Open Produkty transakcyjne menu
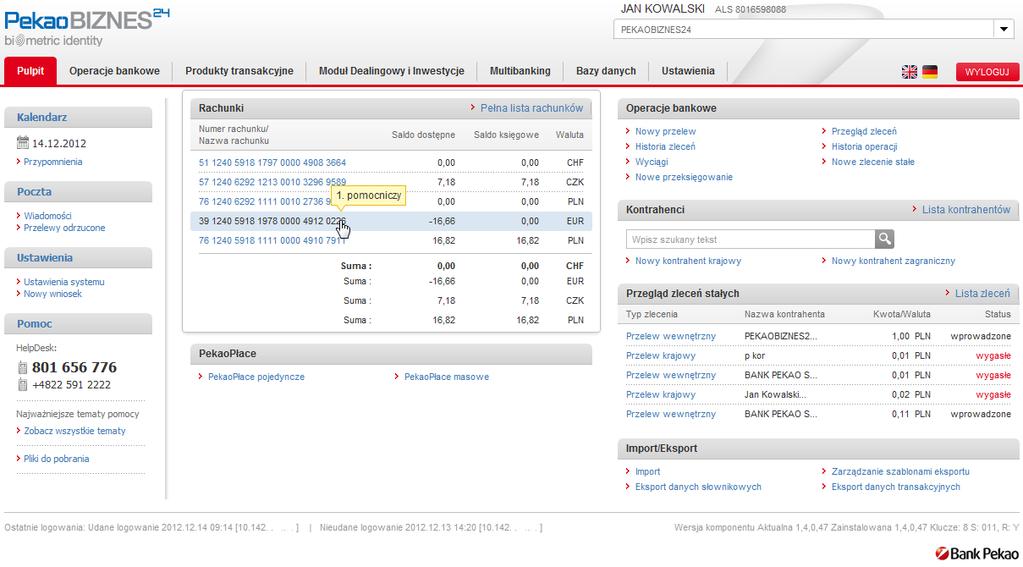Viewport: 1023px width, 567px height. pyautogui.click(x=239, y=71)
